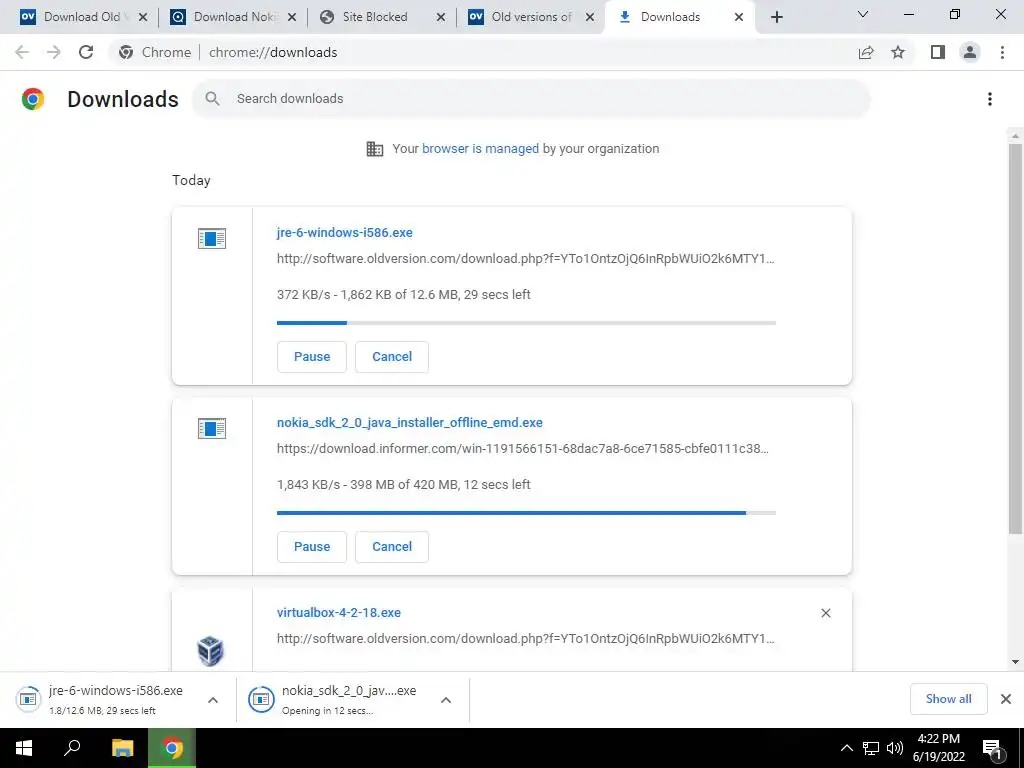Open File Explorer from taskbar
The height and width of the screenshot is (768, 1024).
click(x=122, y=748)
